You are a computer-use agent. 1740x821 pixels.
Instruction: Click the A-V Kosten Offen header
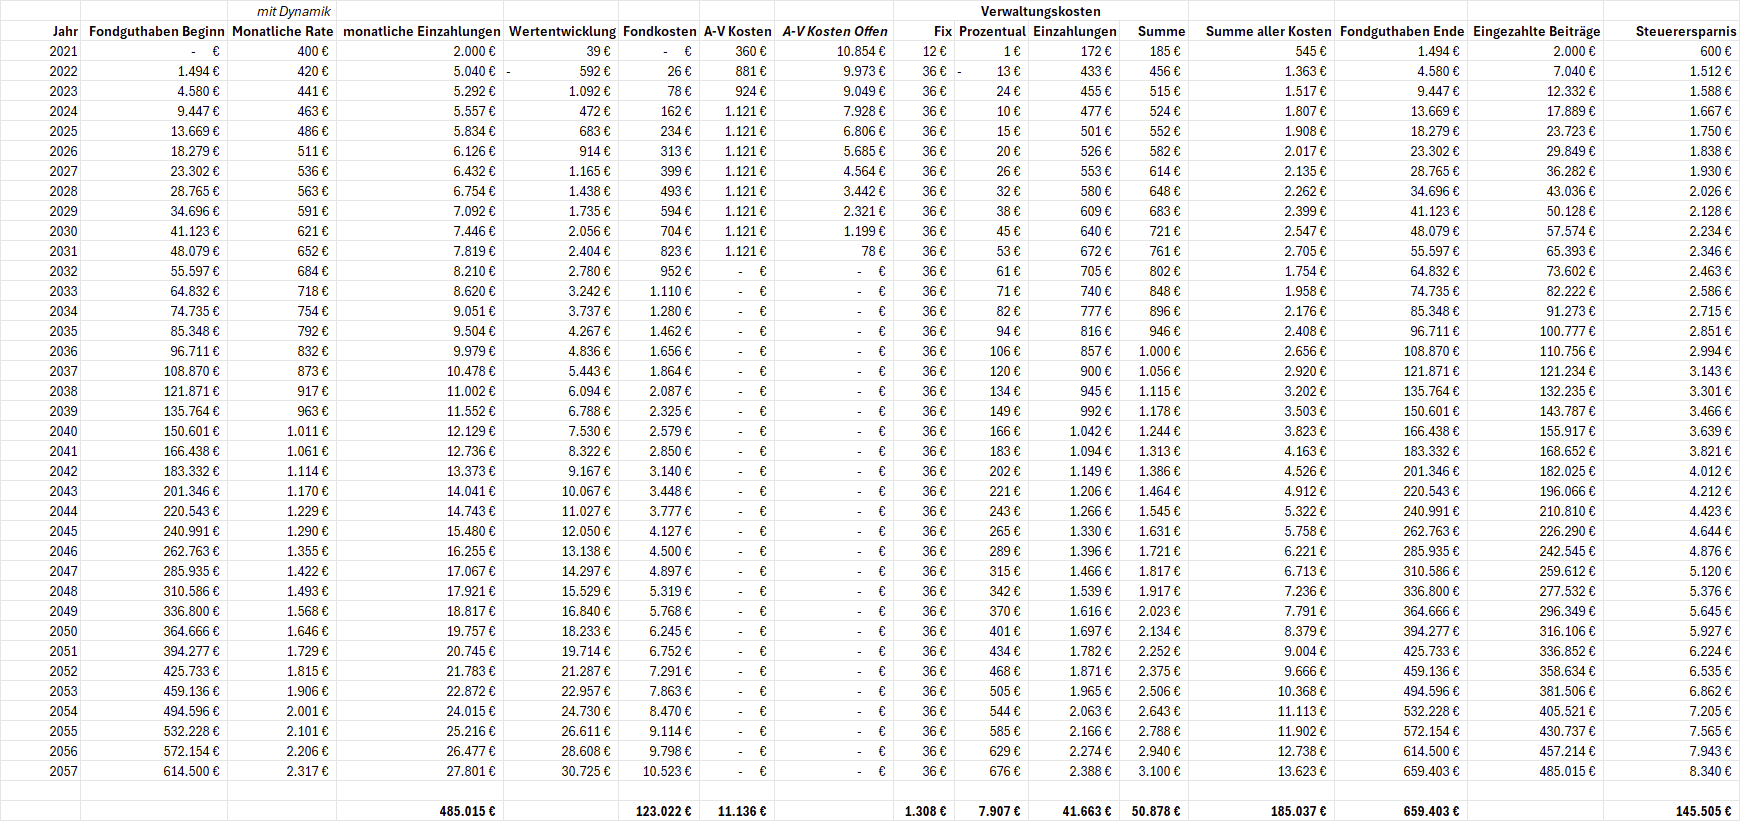coord(834,31)
